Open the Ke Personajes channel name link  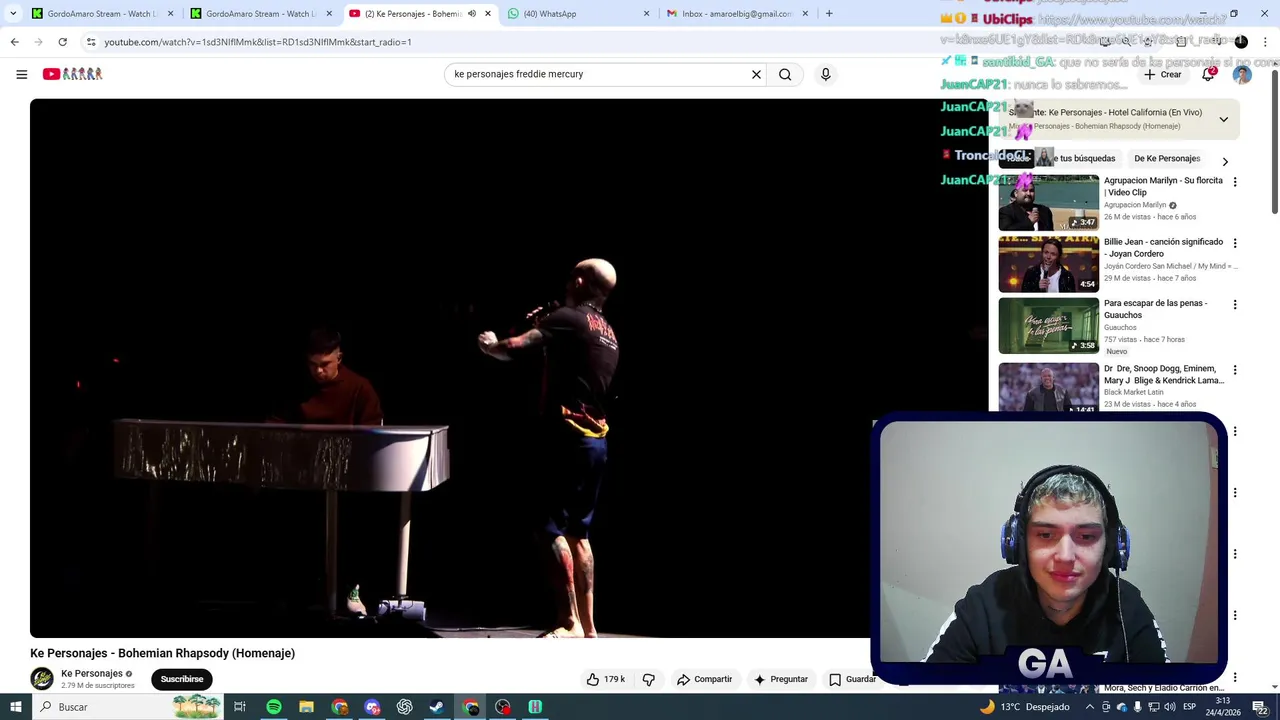coord(92,674)
